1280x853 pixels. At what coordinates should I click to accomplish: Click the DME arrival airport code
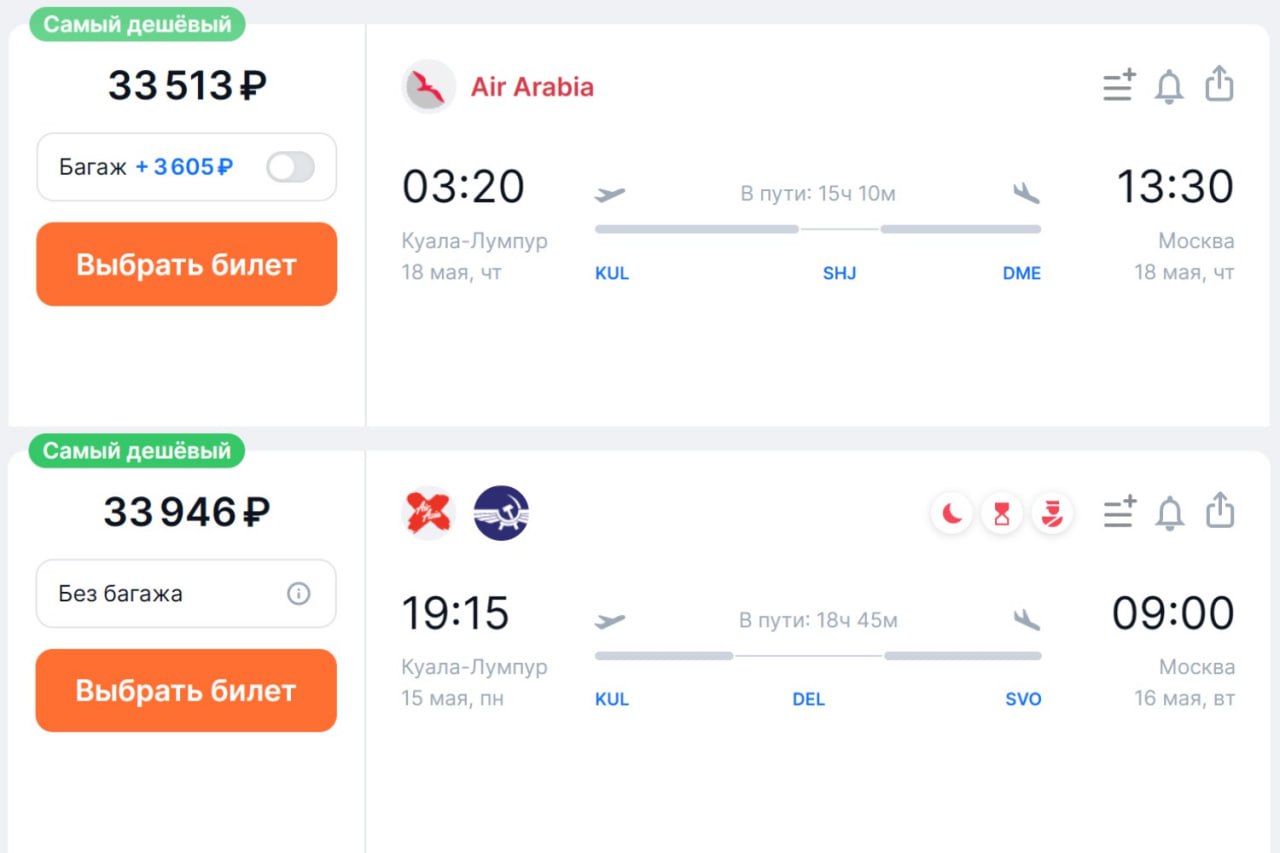pos(1021,274)
